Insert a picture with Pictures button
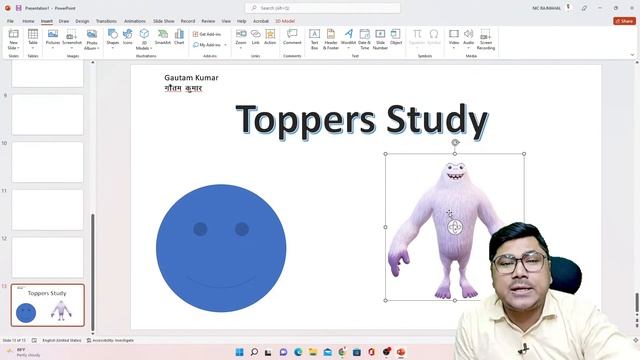This screenshot has width=640, height=360. click(x=53, y=37)
